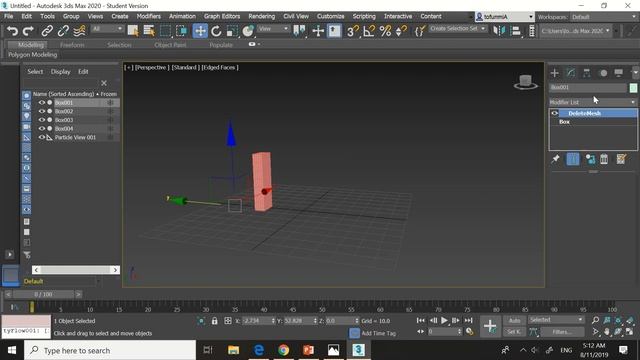Click the Filters... button
Screen dimensions: 640x360
click(x=562, y=332)
